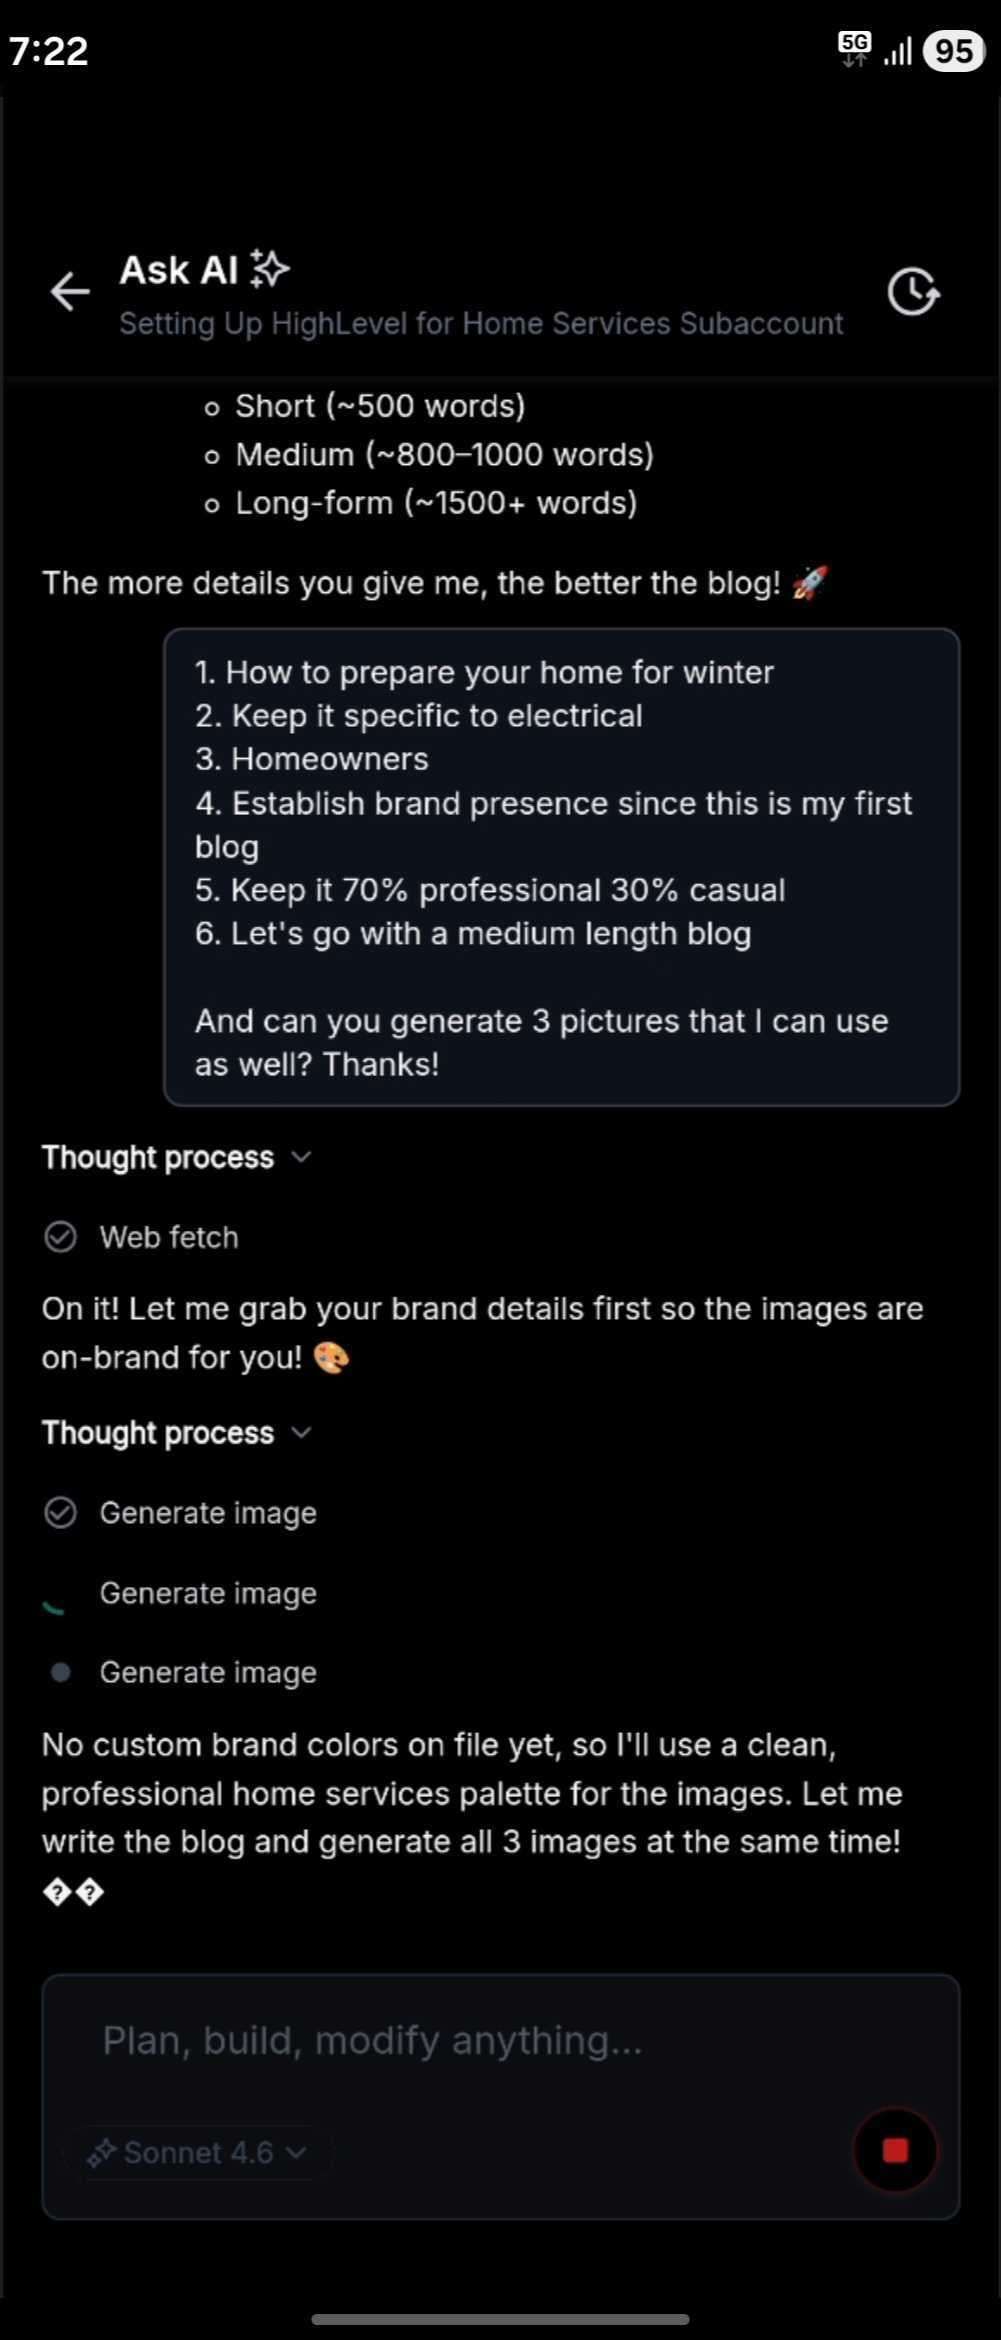Click the pending dot beside Generate image

click(60, 1672)
